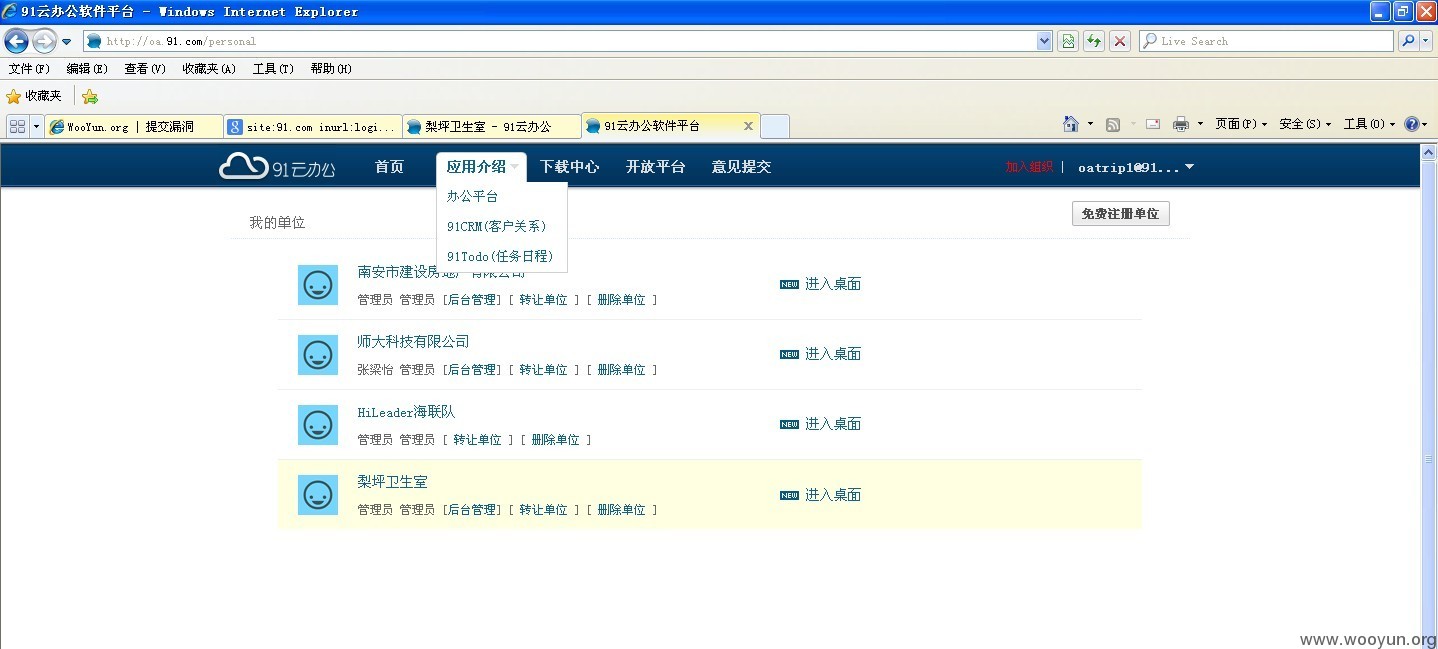The height and width of the screenshot is (649, 1438).
Task: Click the 收藏夹 favorites star button
Action: 34,96
